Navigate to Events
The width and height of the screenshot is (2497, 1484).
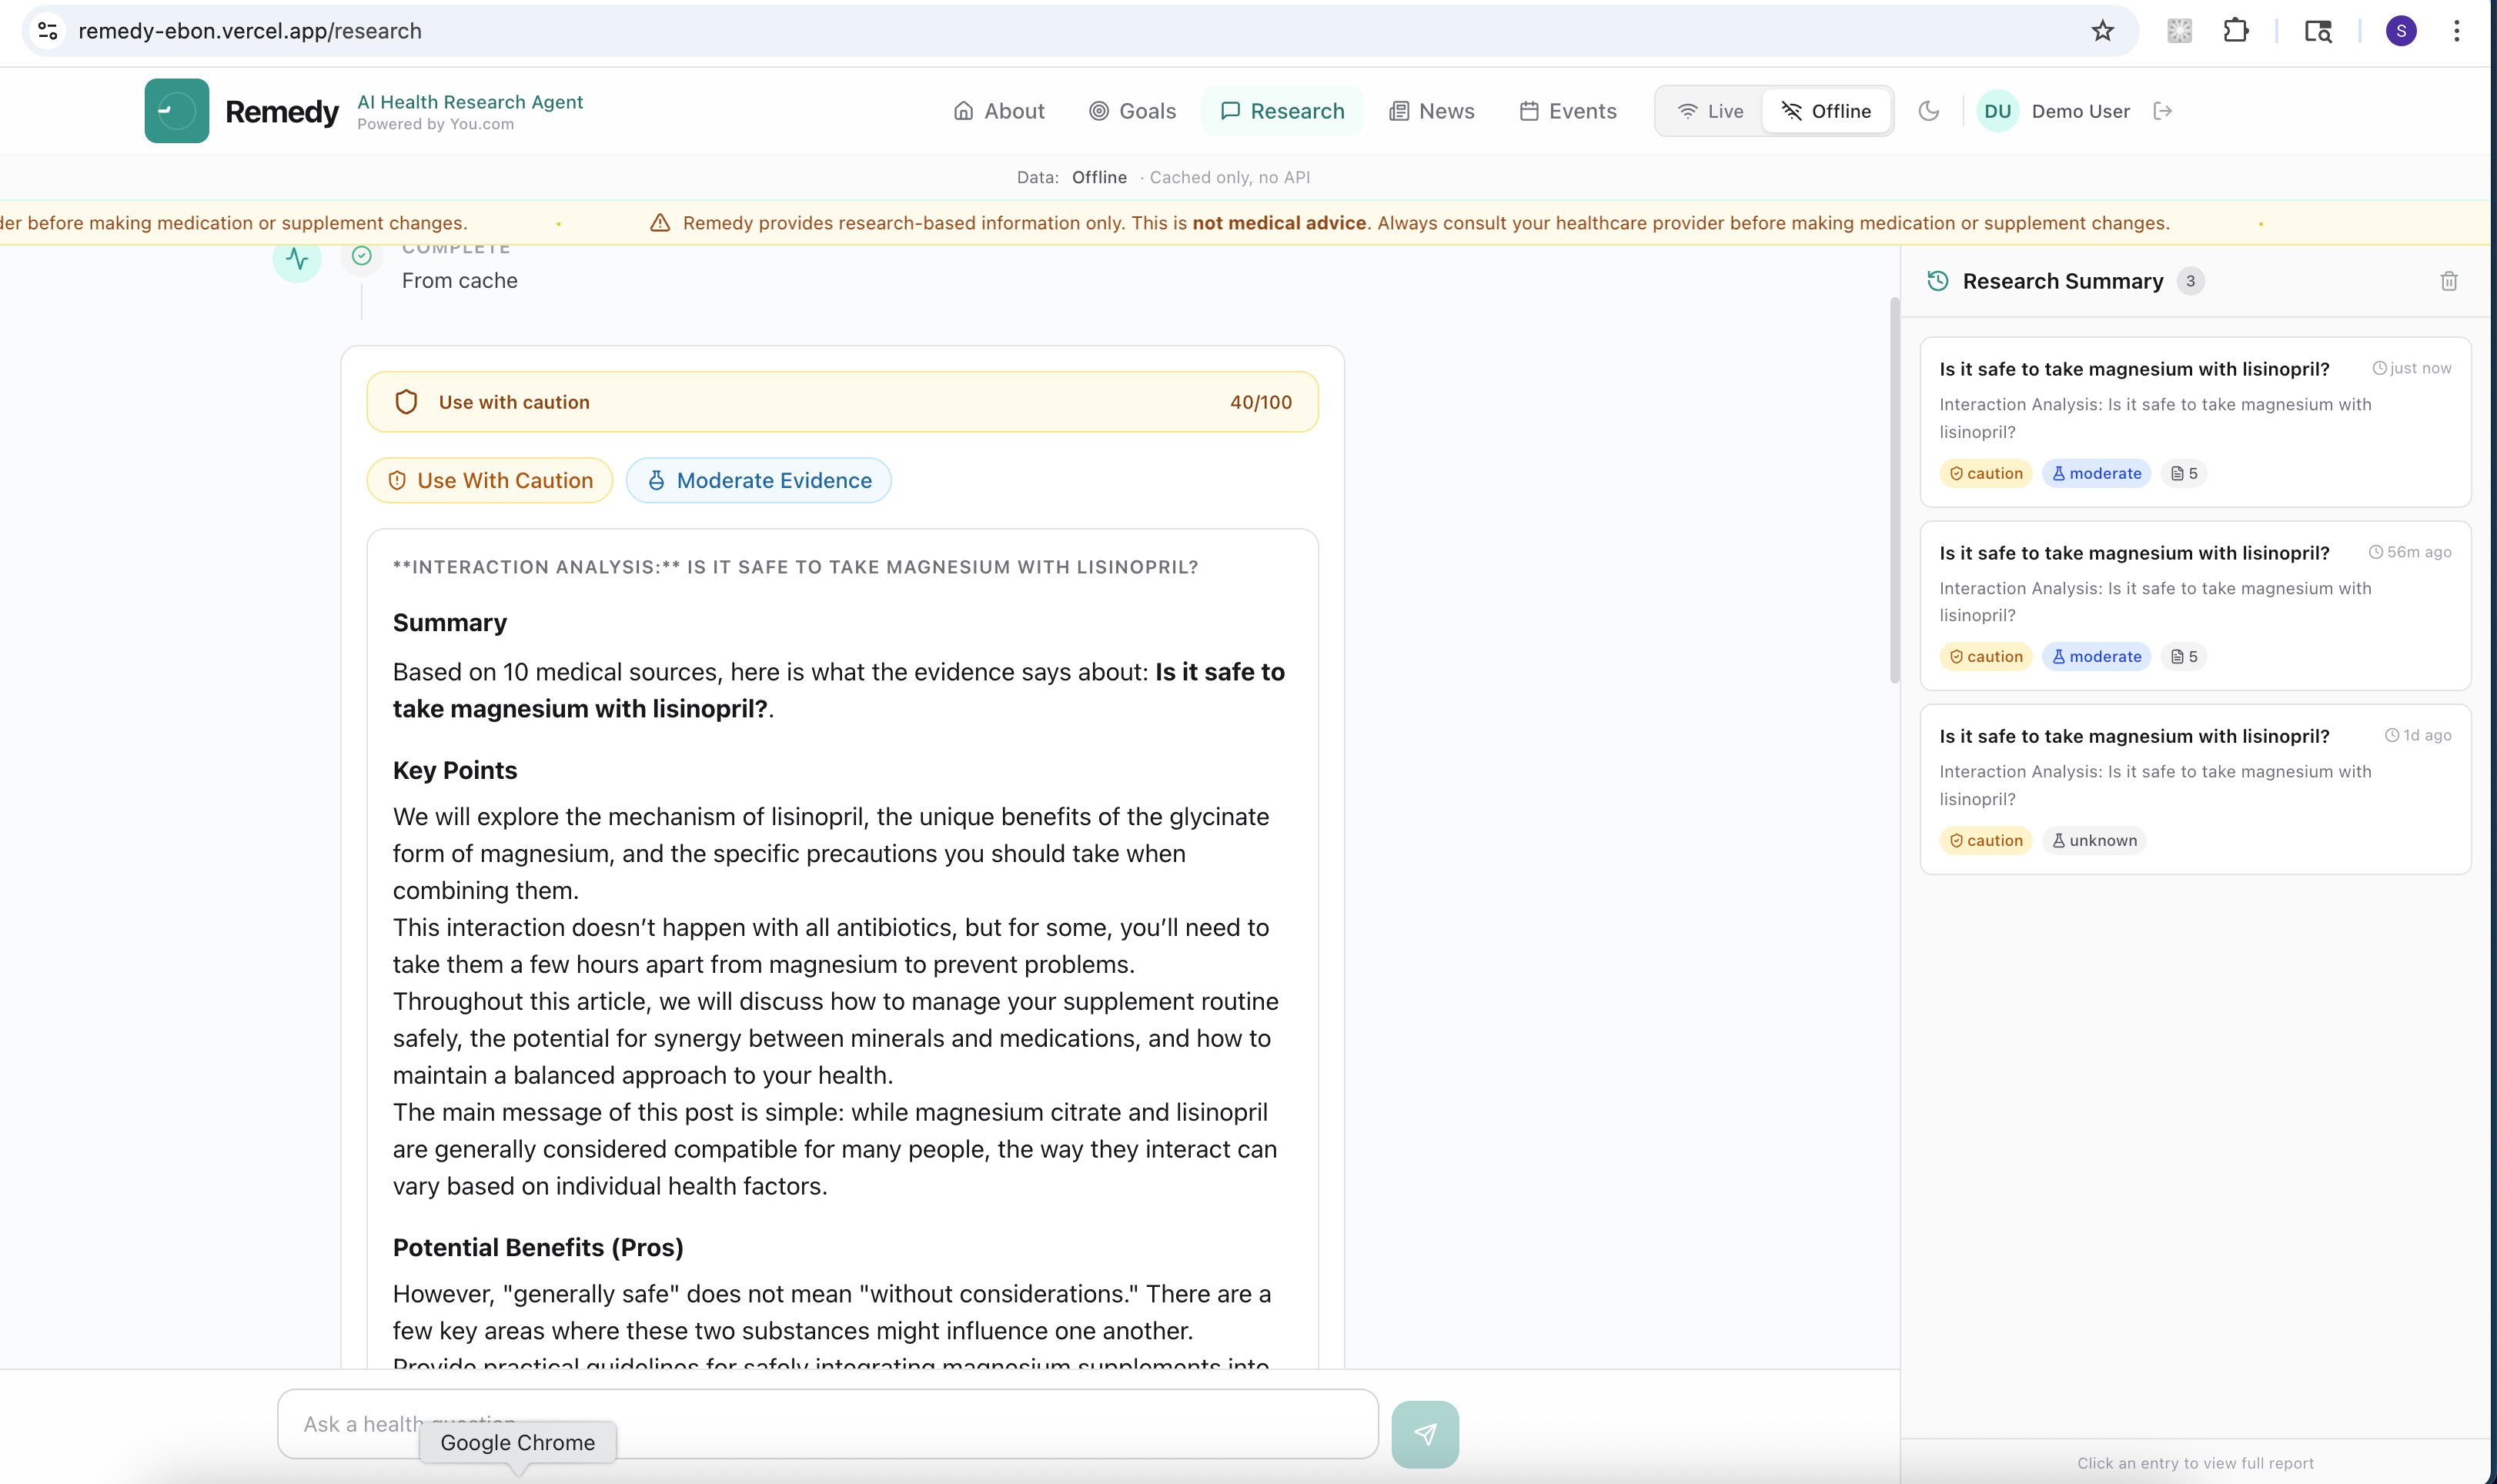point(1568,111)
